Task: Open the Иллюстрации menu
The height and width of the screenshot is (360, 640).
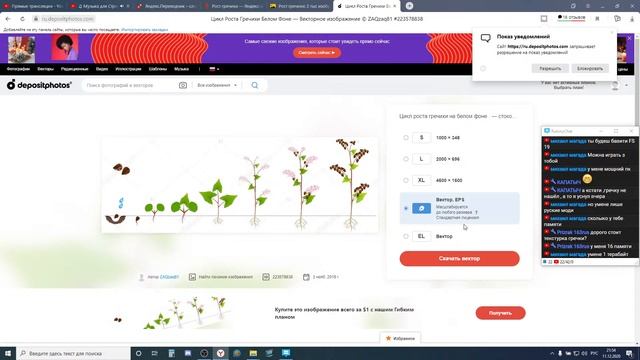Action: click(128, 69)
